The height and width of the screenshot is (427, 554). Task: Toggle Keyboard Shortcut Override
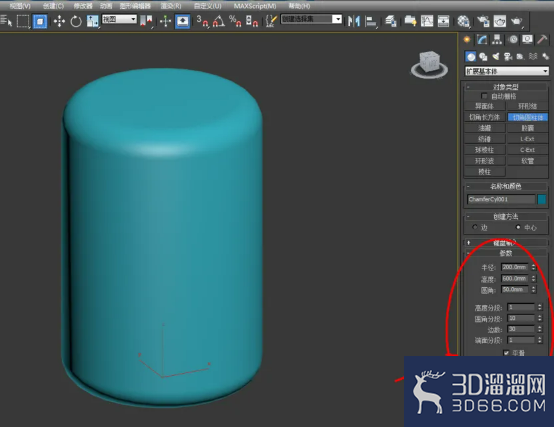pyautogui.click(x=182, y=21)
